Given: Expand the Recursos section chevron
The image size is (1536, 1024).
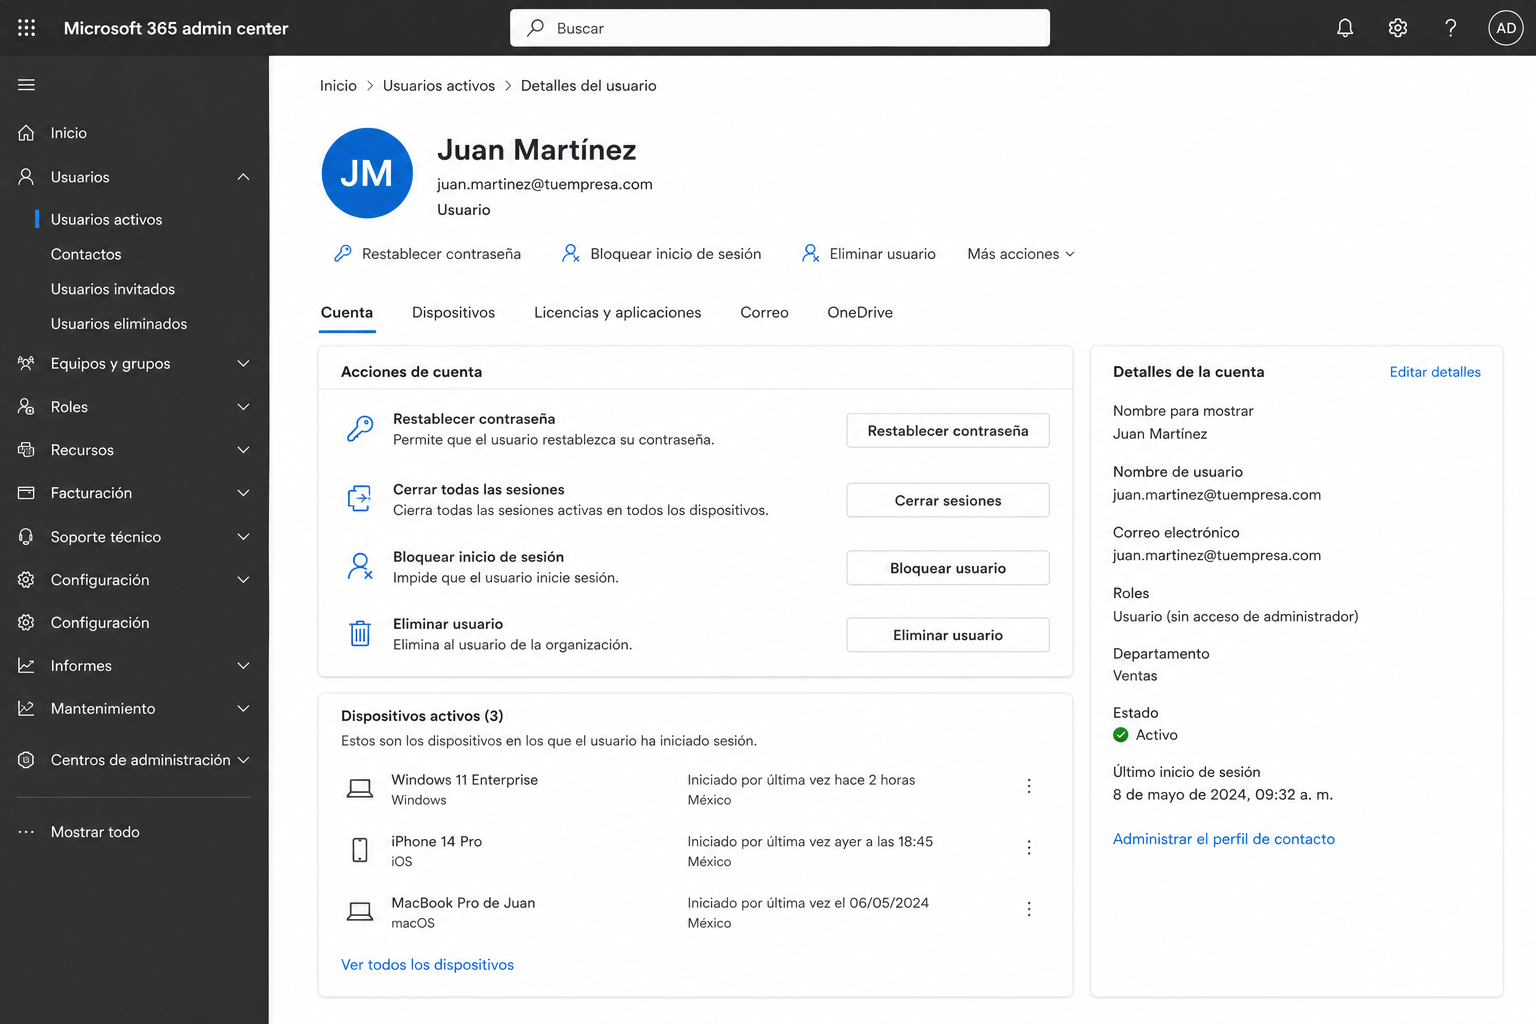Looking at the screenshot, I should click(243, 450).
